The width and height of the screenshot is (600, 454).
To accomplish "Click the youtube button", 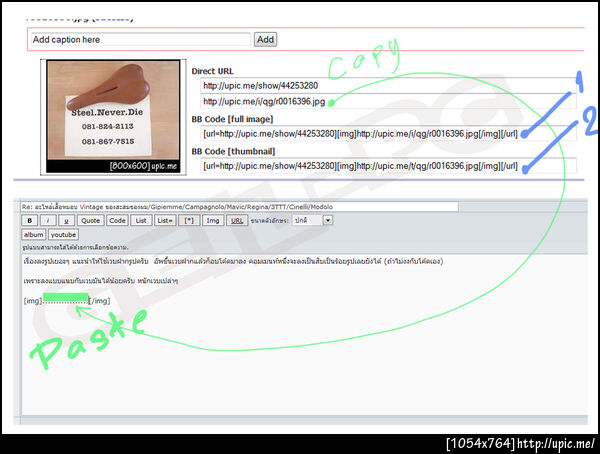I will (64, 235).
